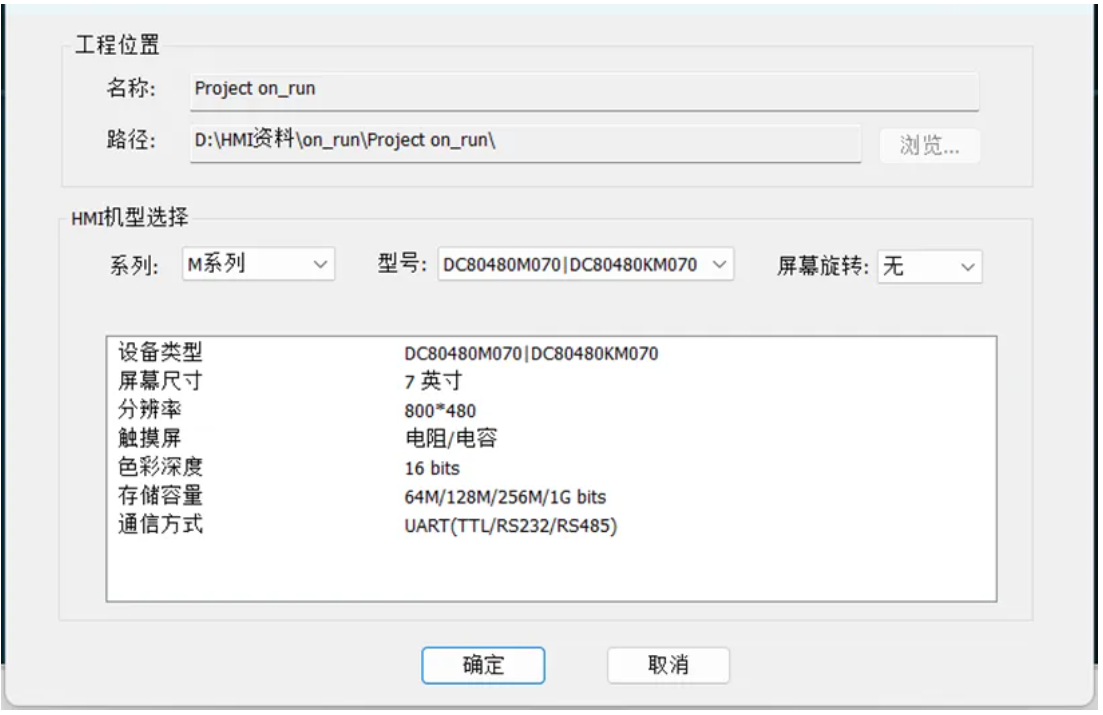Open the 系列 M系列 dropdown
This screenshot has width=1103, height=715.
coord(258,264)
